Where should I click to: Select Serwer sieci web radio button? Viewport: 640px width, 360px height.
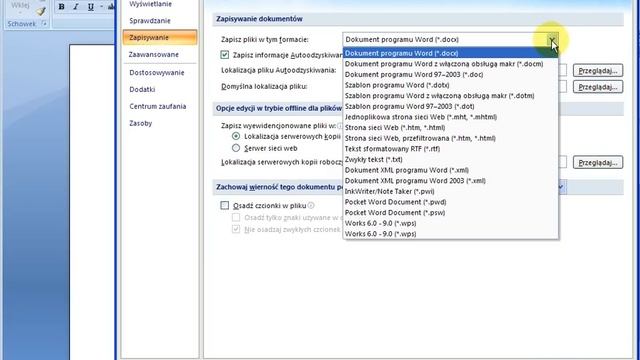[236, 148]
